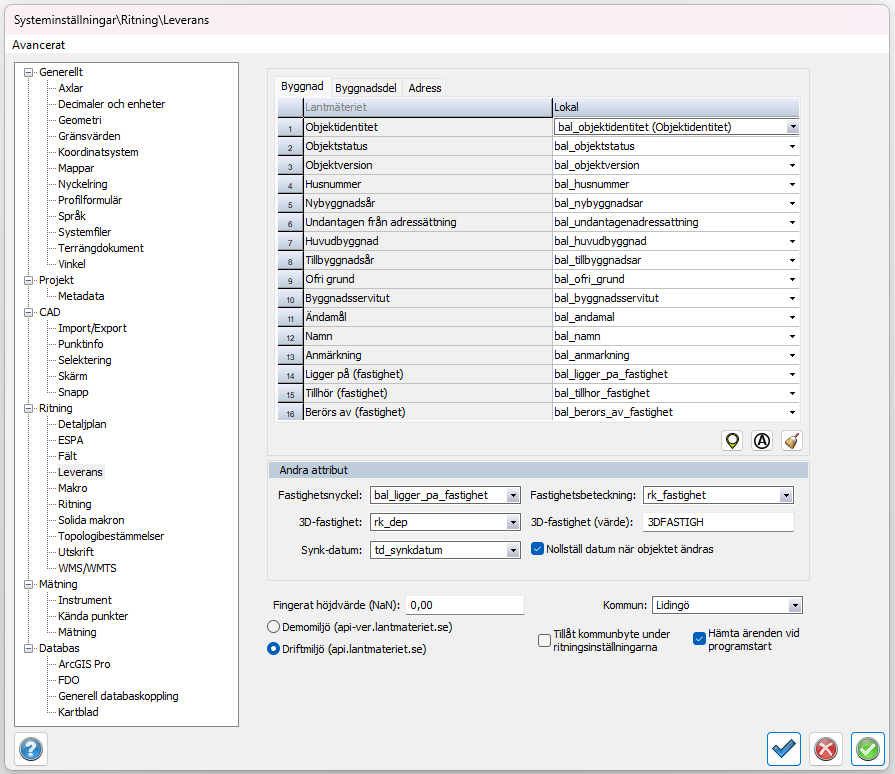Enable Tillåt kommunbyte under ritningsinställningarna
The width and height of the screenshot is (895, 774).
tap(545, 640)
